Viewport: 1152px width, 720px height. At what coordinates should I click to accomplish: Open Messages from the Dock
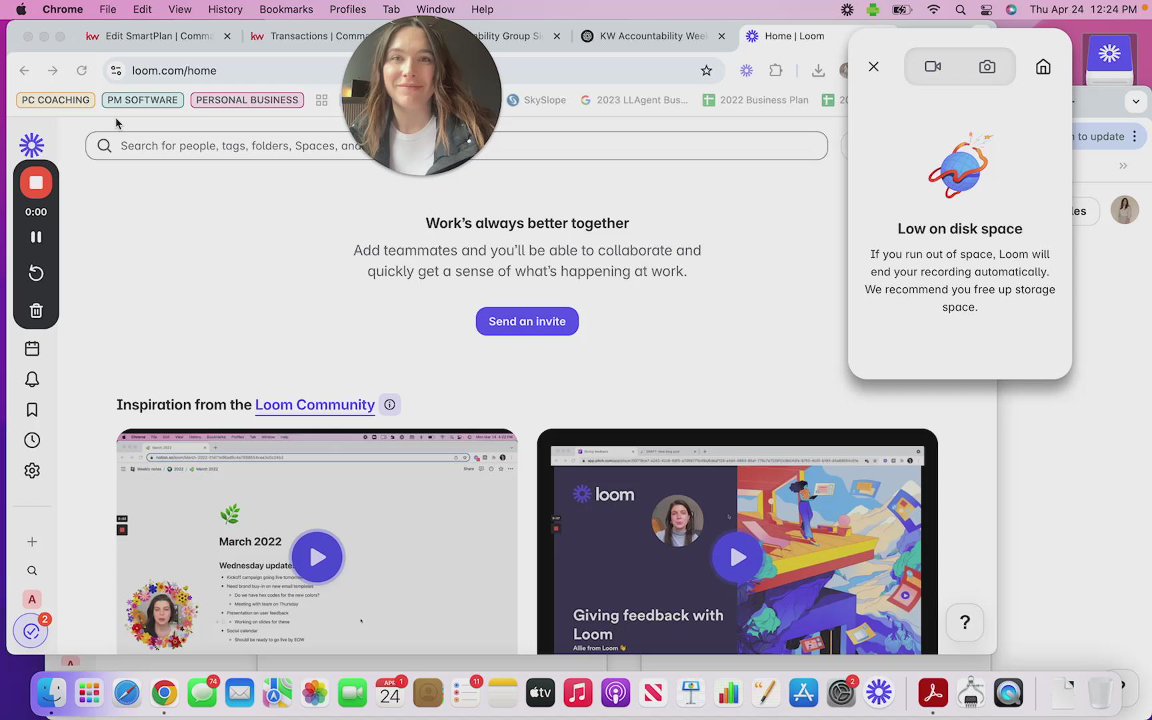coord(201,692)
